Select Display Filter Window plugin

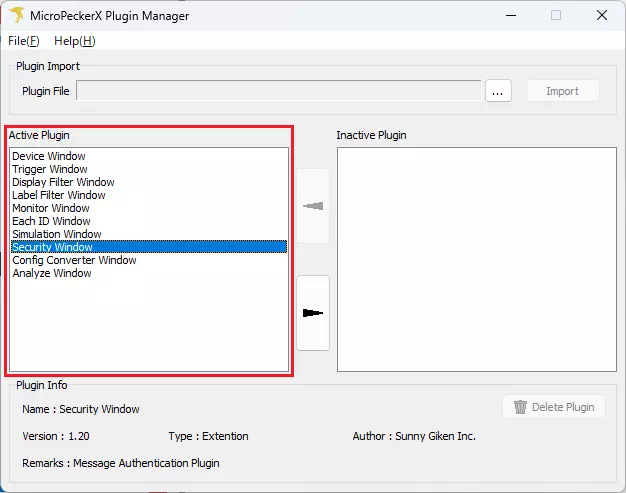pos(149,182)
